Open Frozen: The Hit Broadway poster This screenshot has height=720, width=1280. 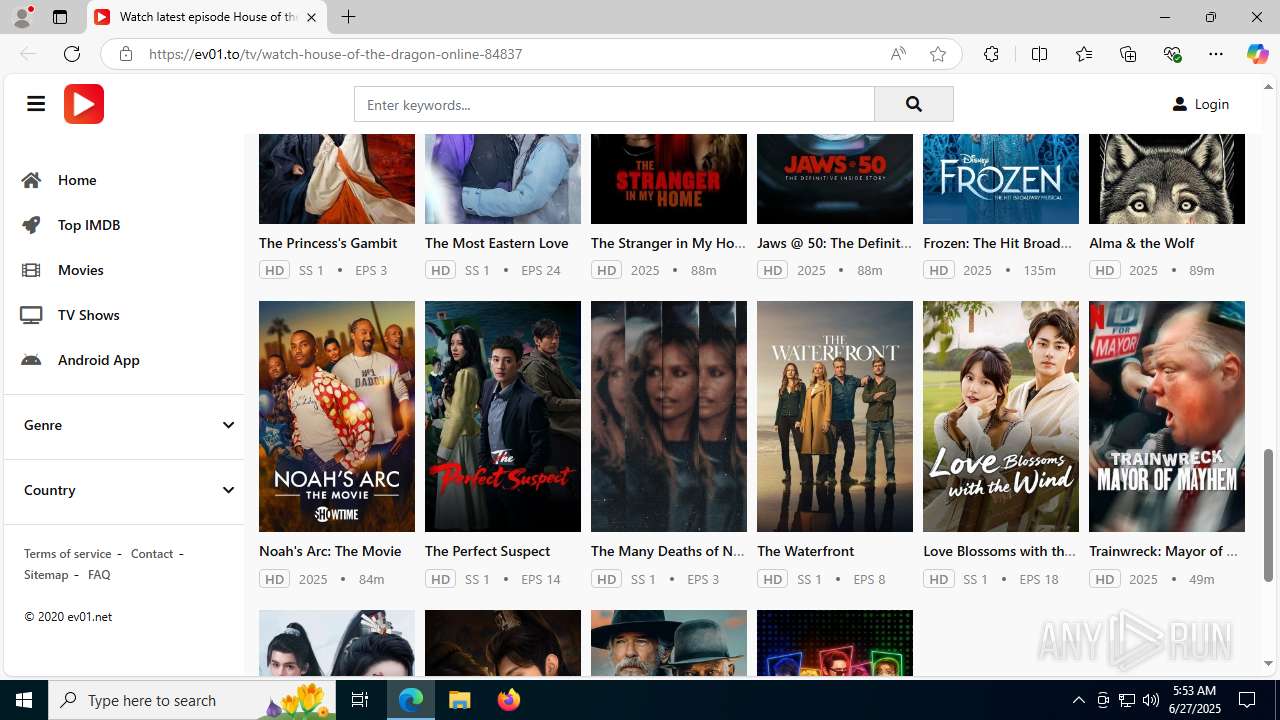[x=1001, y=178]
